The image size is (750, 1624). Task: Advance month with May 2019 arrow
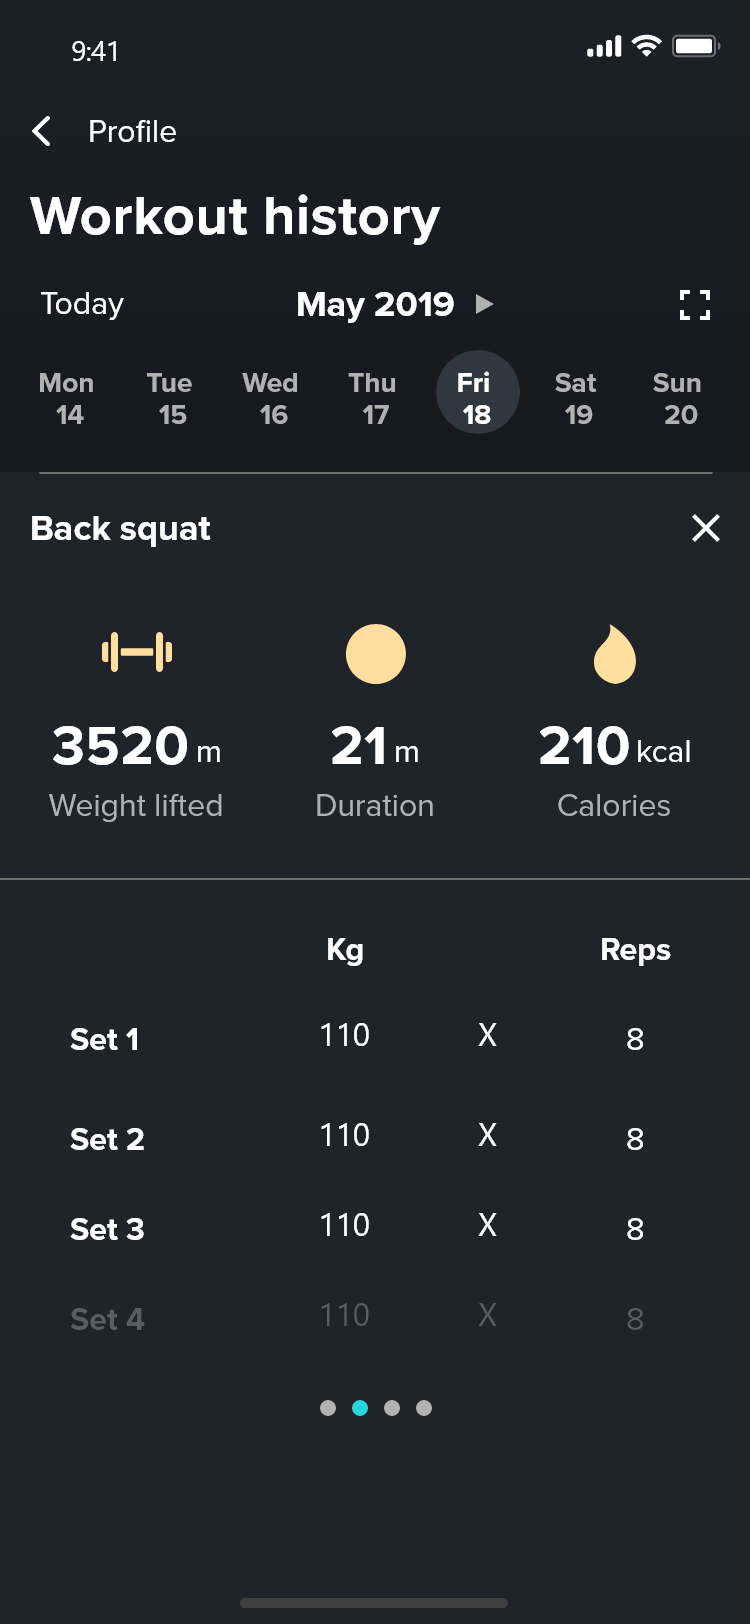pyautogui.click(x=485, y=304)
